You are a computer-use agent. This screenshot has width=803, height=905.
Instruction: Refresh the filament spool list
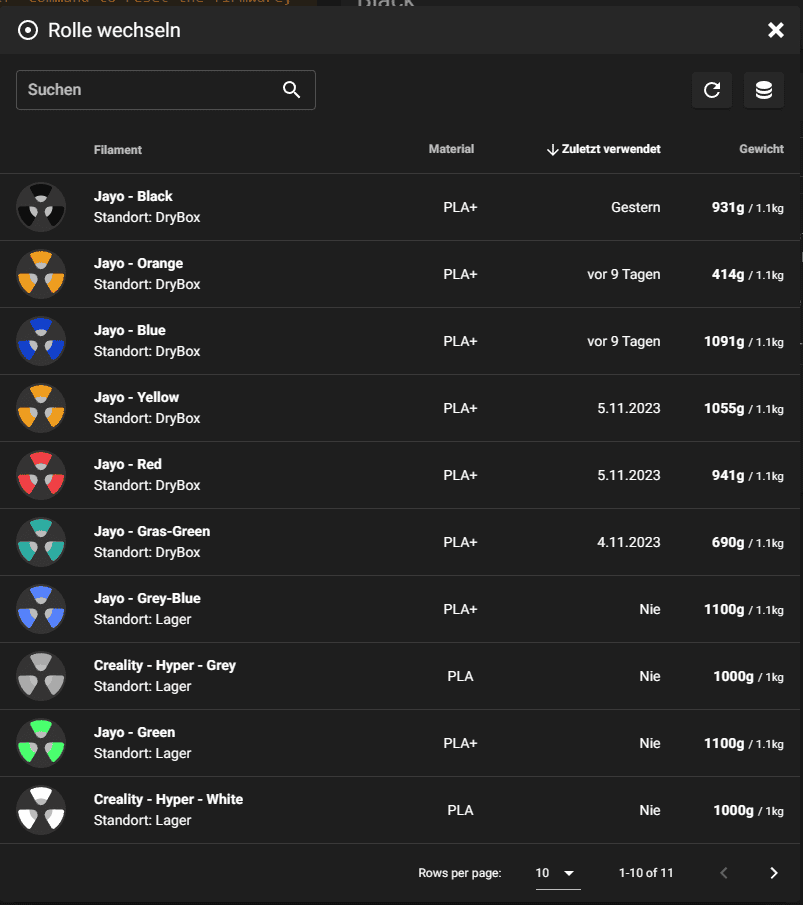pyautogui.click(x=712, y=90)
